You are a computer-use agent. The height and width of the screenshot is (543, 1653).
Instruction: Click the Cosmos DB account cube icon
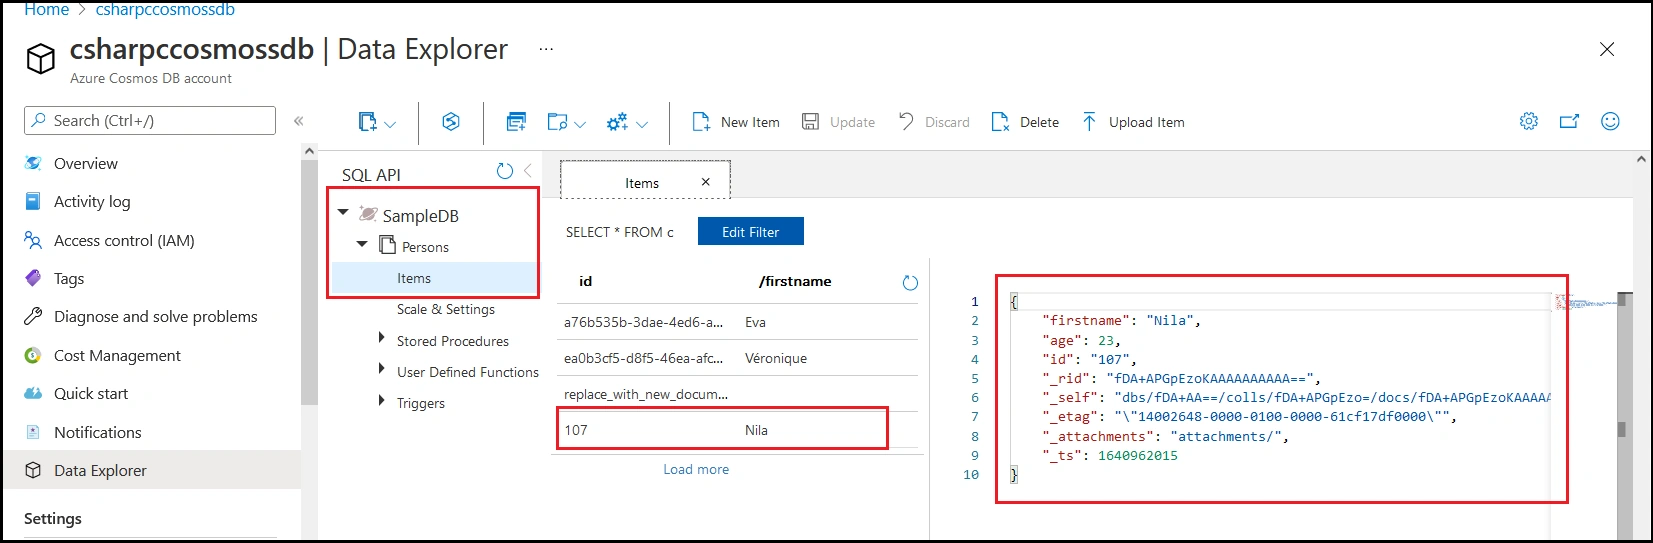[41, 59]
